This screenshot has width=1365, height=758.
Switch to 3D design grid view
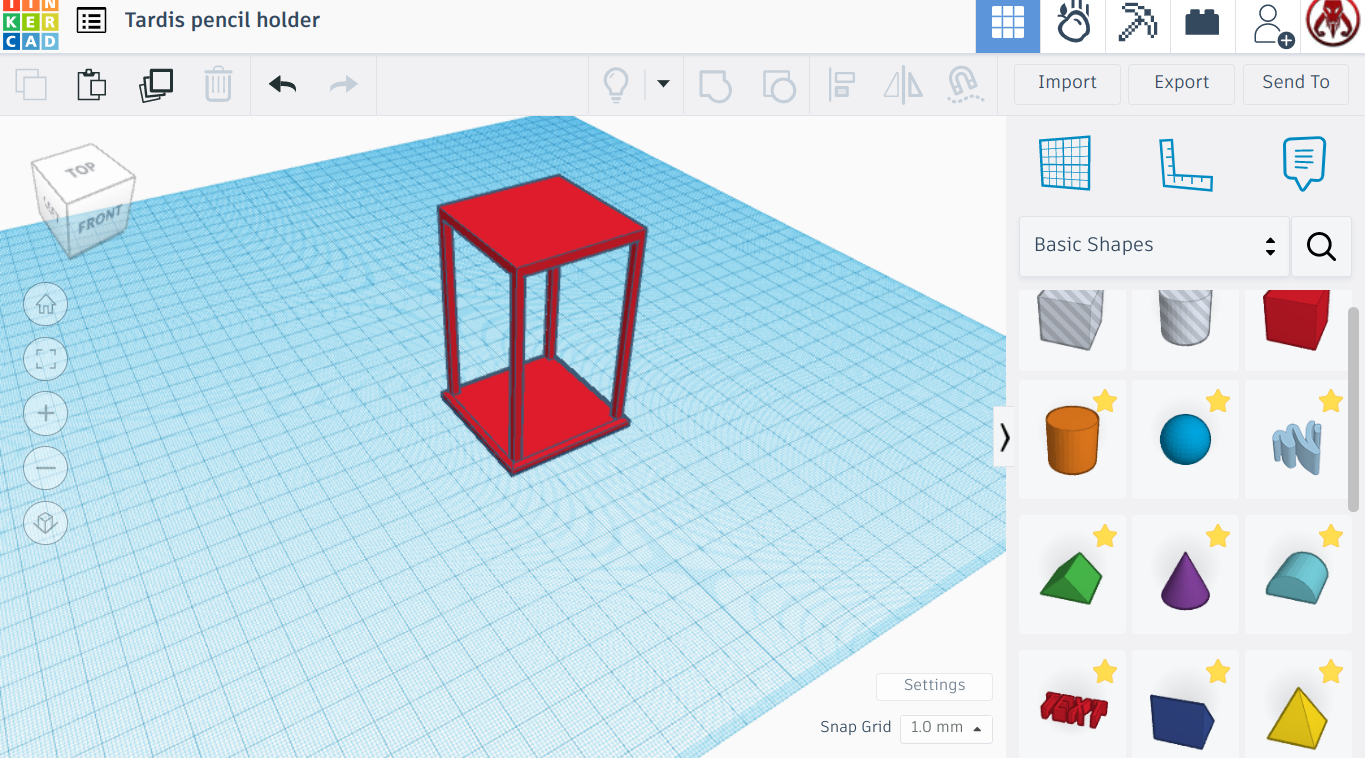tap(1008, 24)
